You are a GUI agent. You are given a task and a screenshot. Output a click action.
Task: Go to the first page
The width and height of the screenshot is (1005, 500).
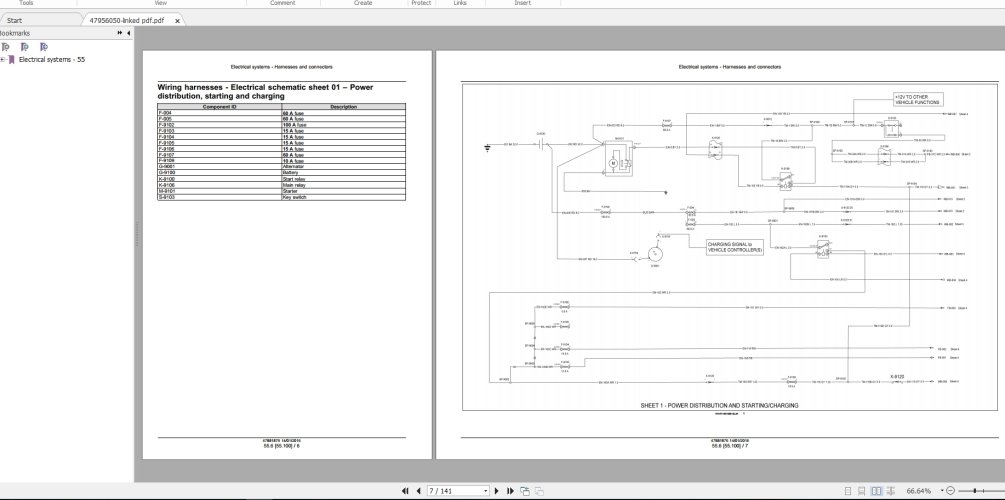click(405, 491)
